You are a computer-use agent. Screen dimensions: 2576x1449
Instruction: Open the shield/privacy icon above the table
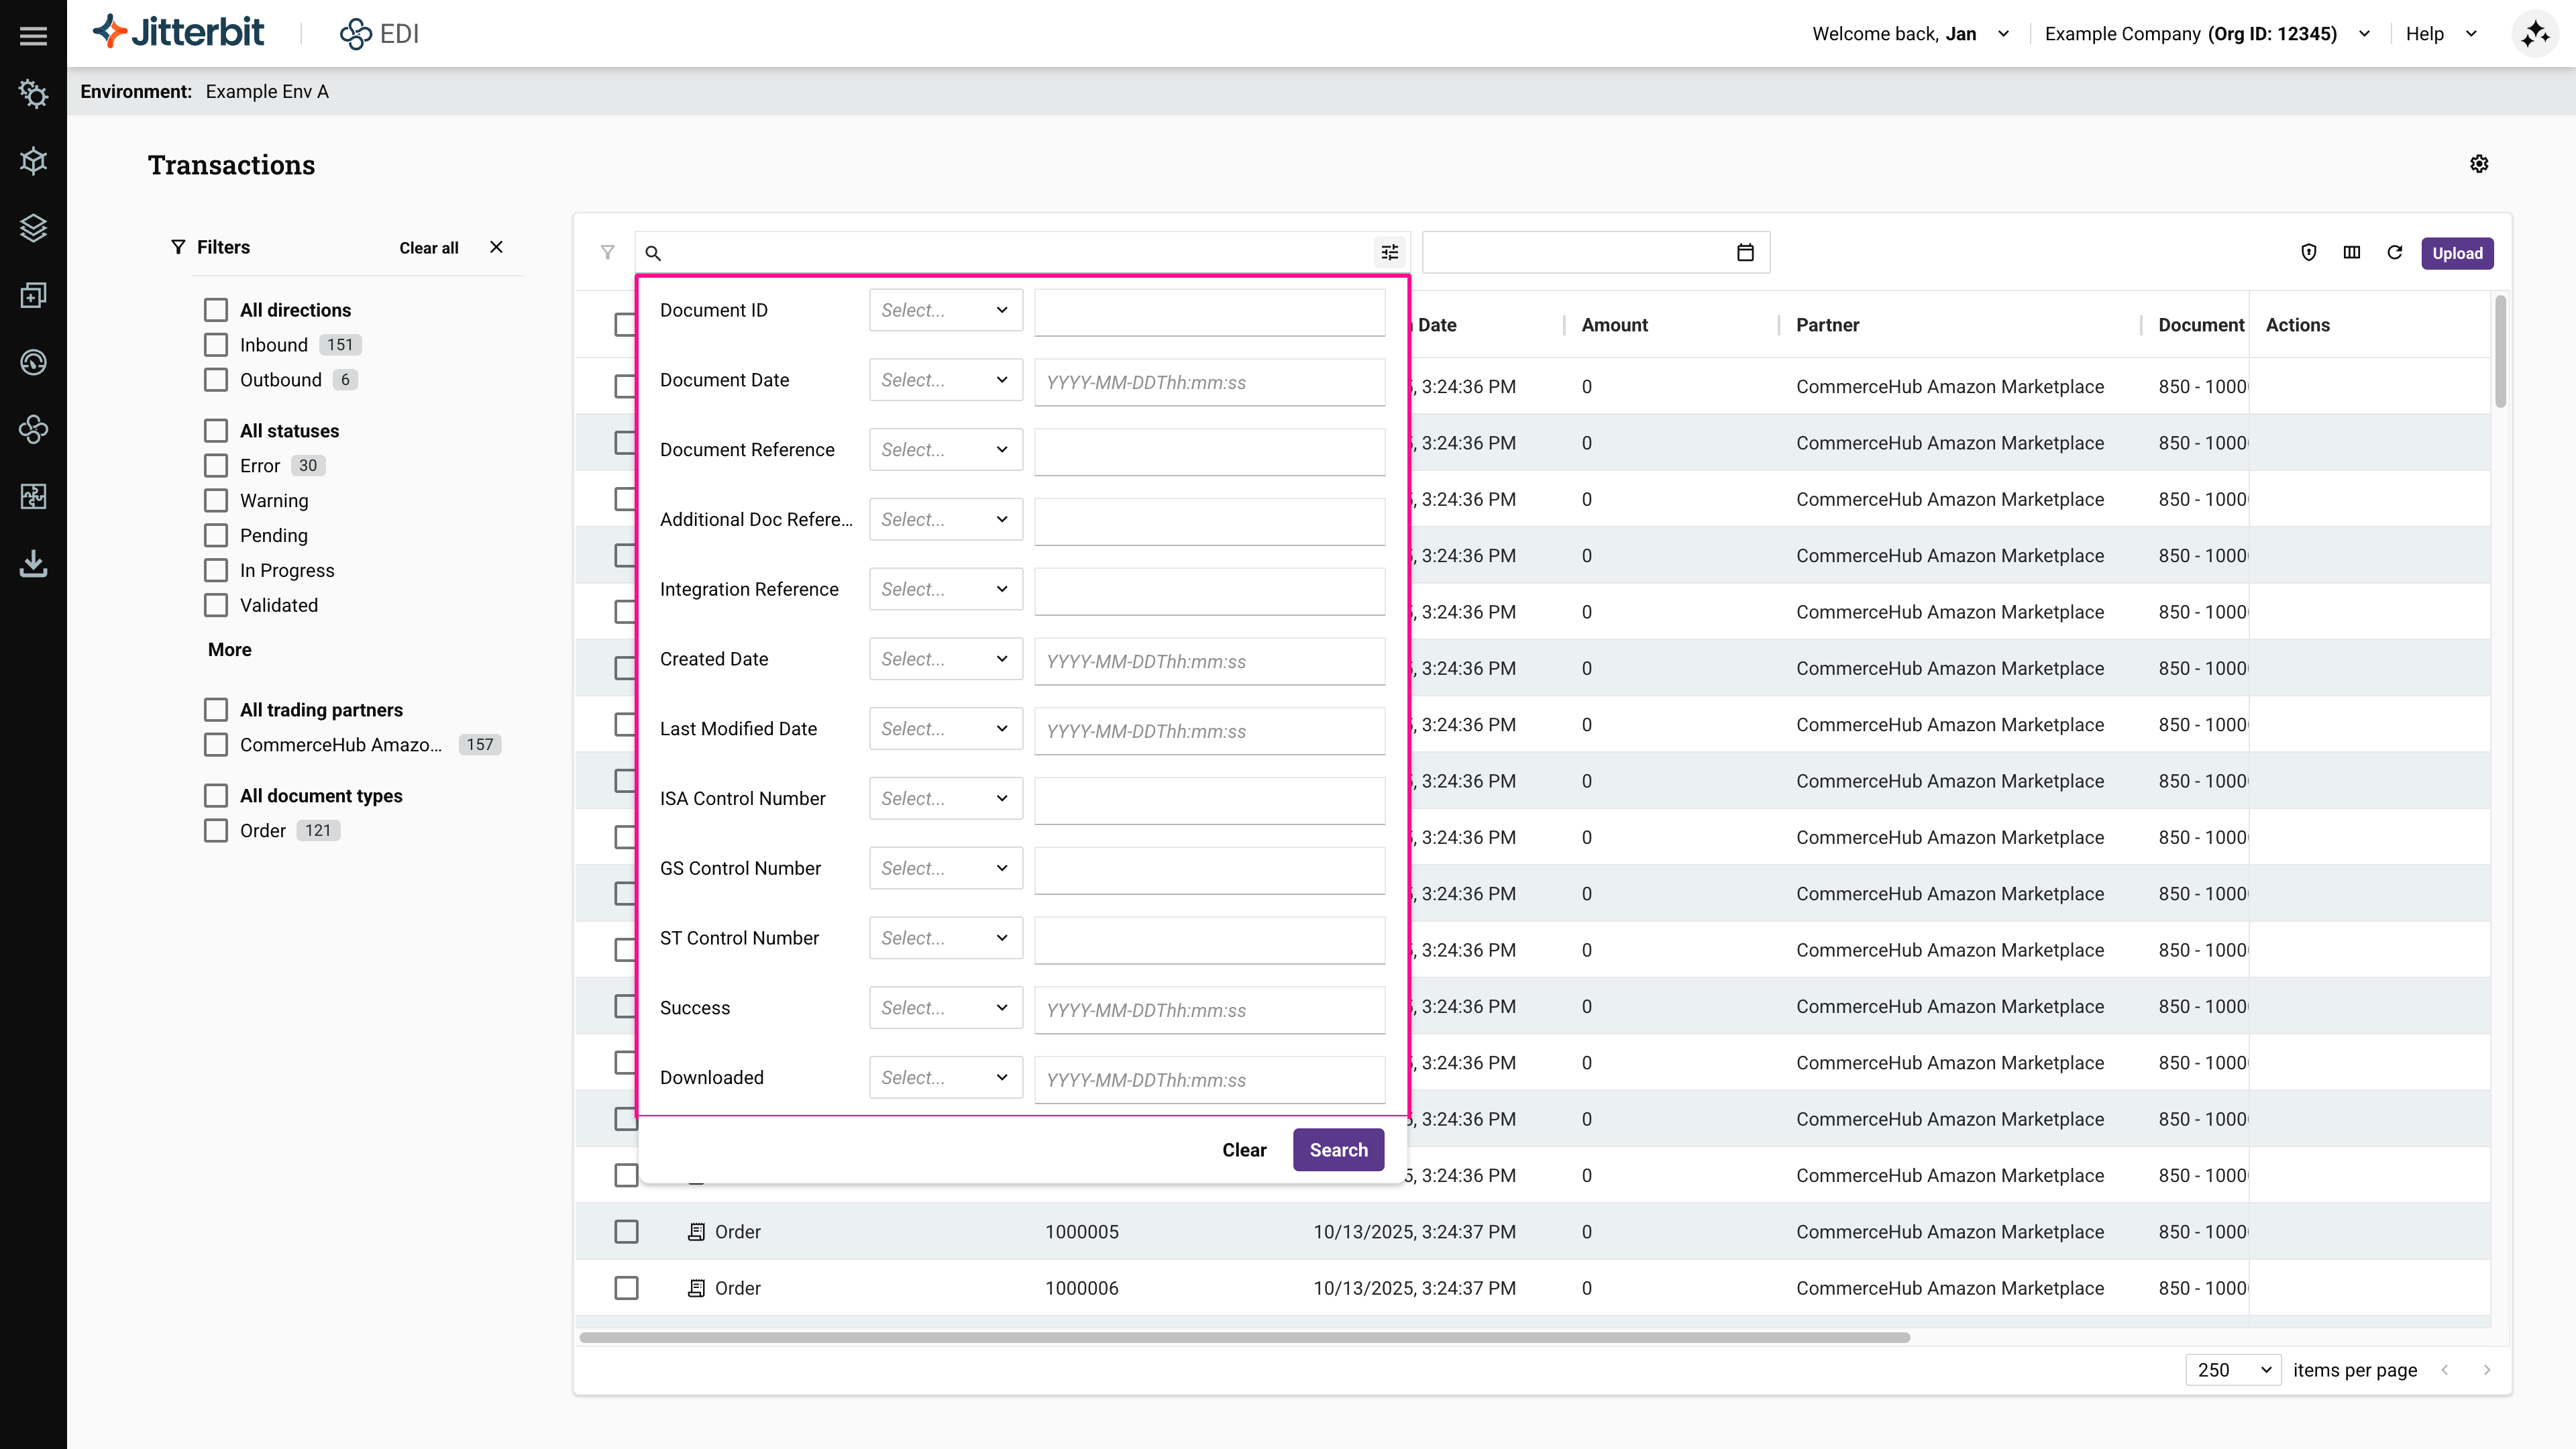click(x=2308, y=252)
